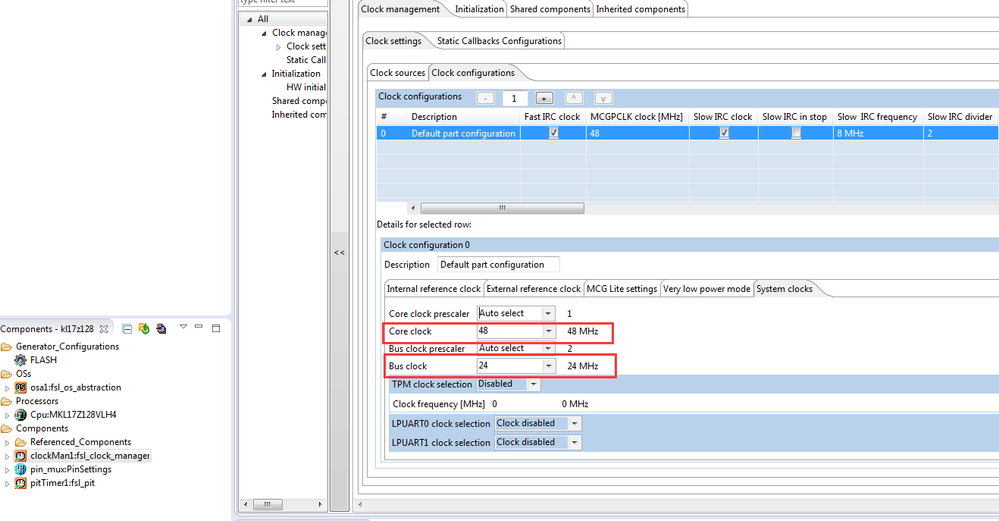
Task: Click the MCGPCLK clock cell value 48
Action: [x=637, y=133]
